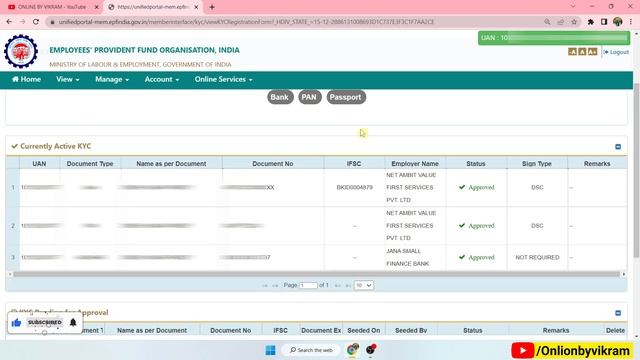Click Sign Type column header
The image size is (640, 360).
tap(537, 164)
